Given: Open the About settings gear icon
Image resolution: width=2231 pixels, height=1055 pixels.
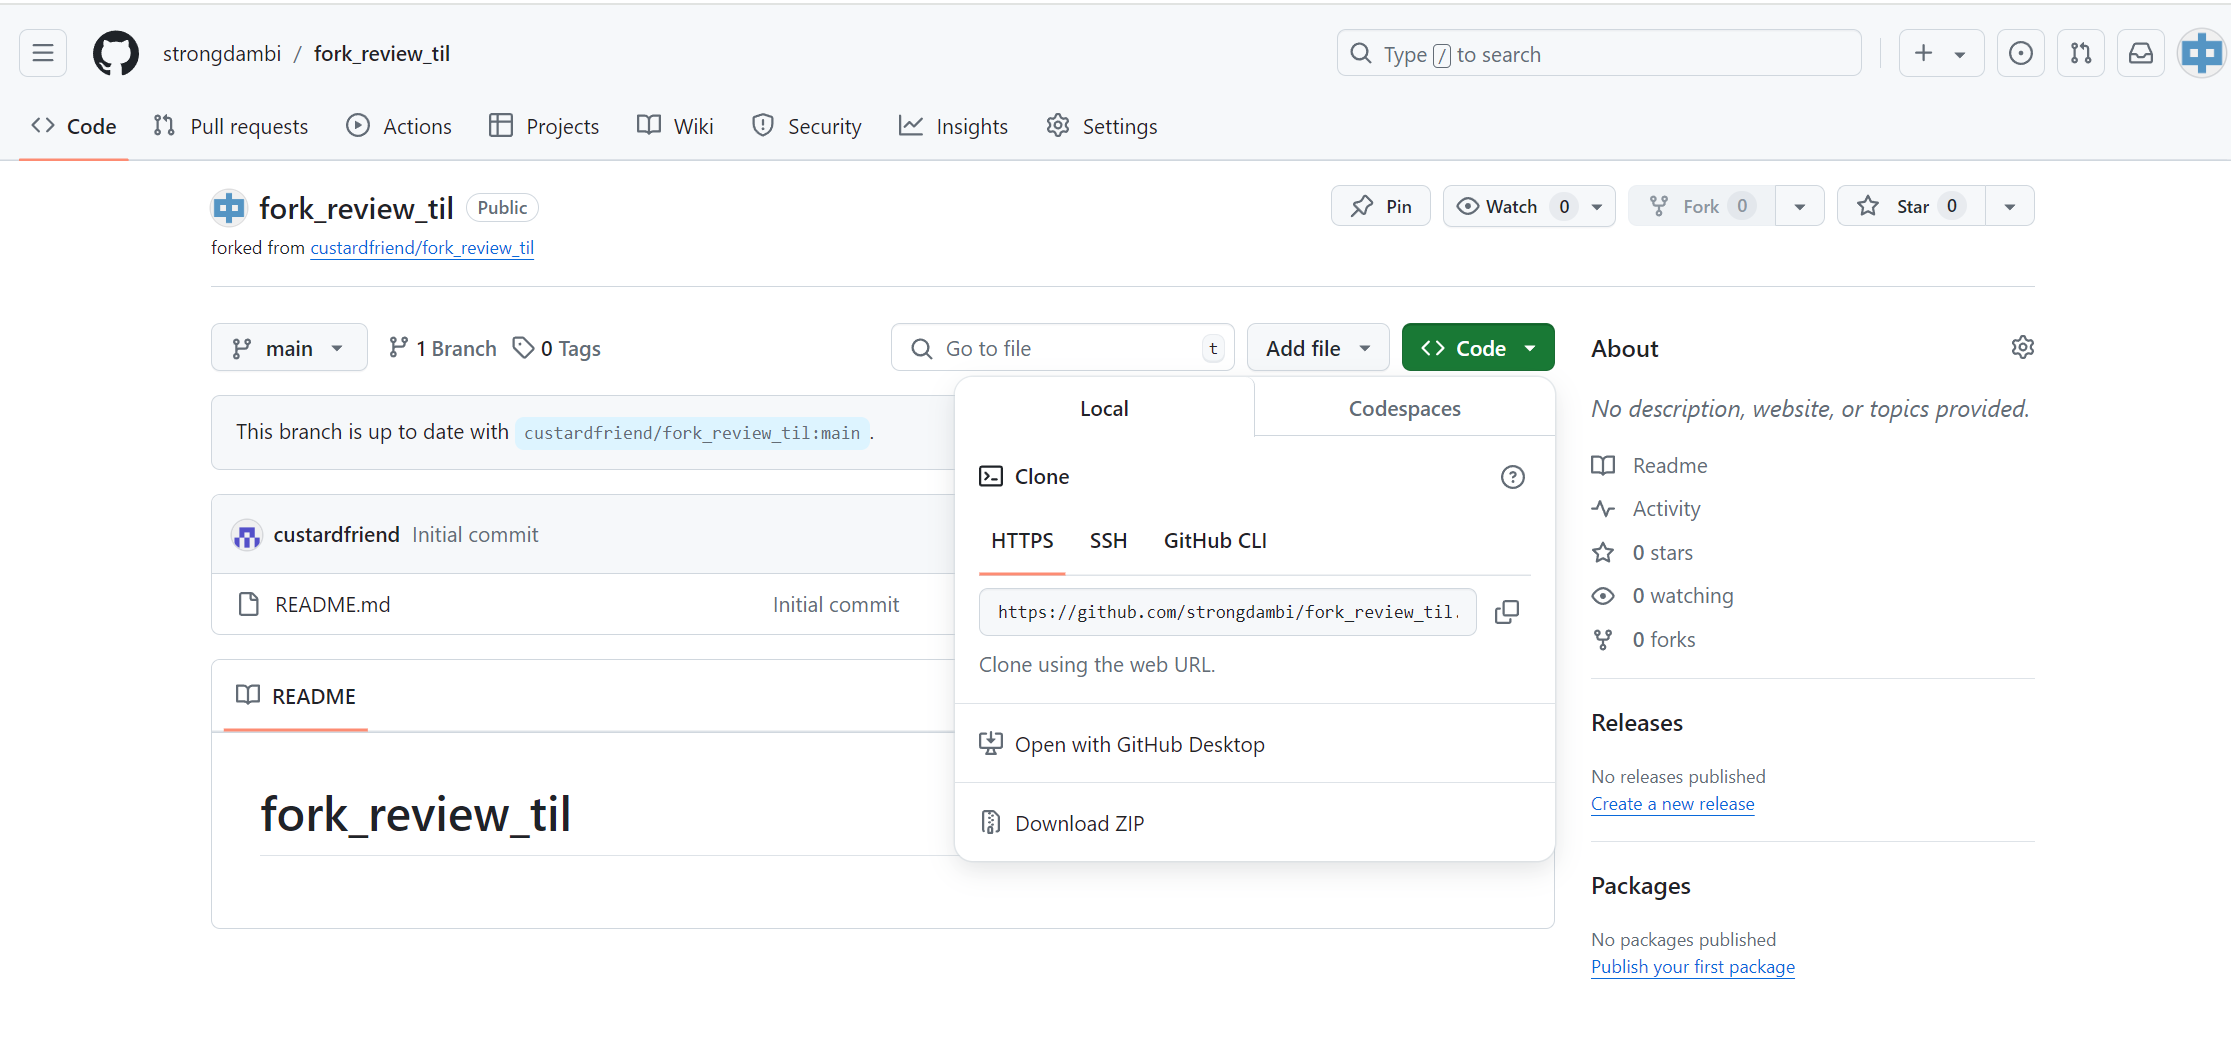Looking at the screenshot, I should tap(2022, 347).
